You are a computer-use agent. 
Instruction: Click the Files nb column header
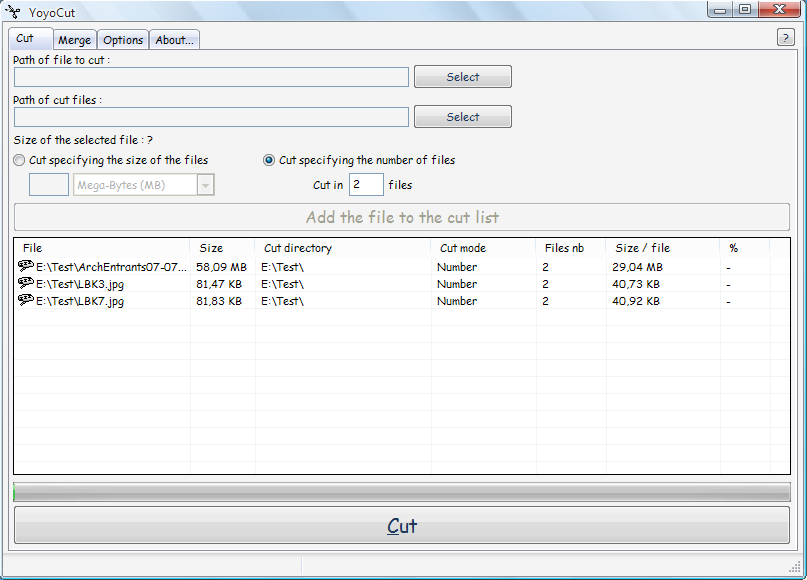pyautogui.click(x=571, y=248)
